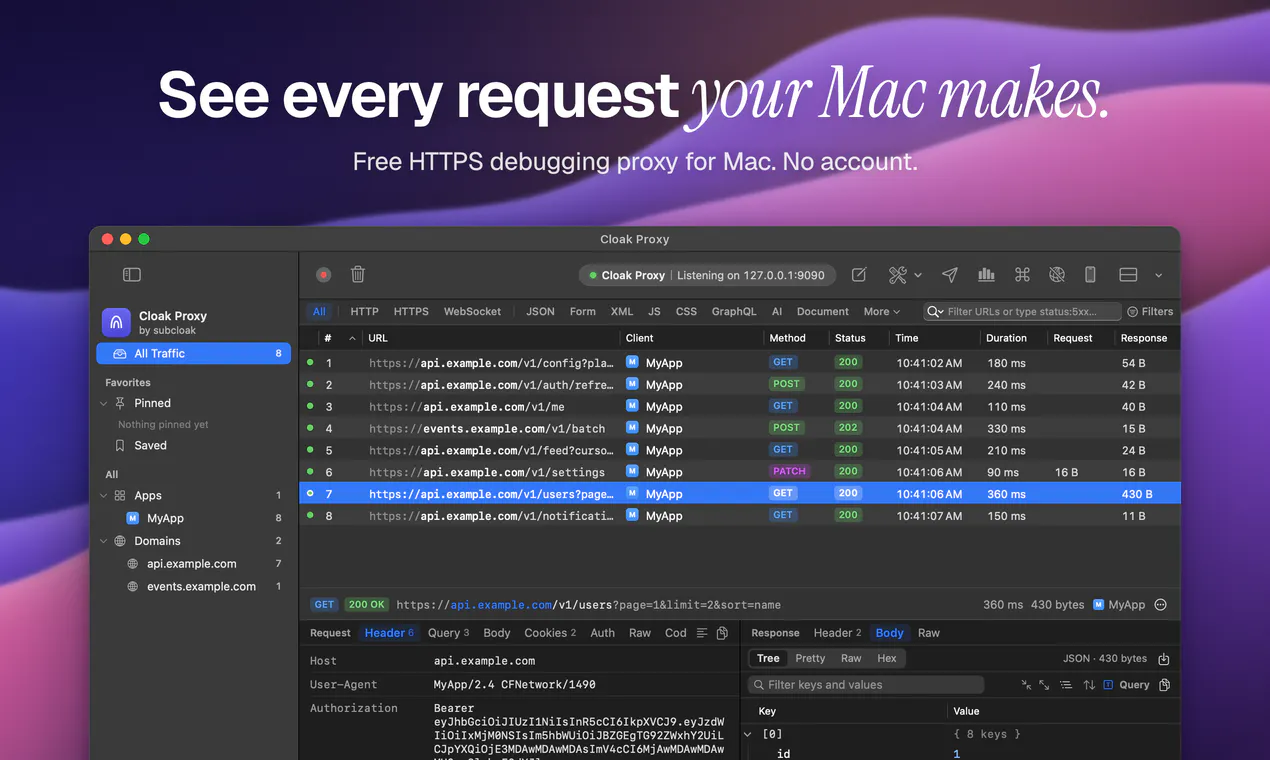Toggle the sidebar panel icon
1270x760 pixels.
click(132, 275)
